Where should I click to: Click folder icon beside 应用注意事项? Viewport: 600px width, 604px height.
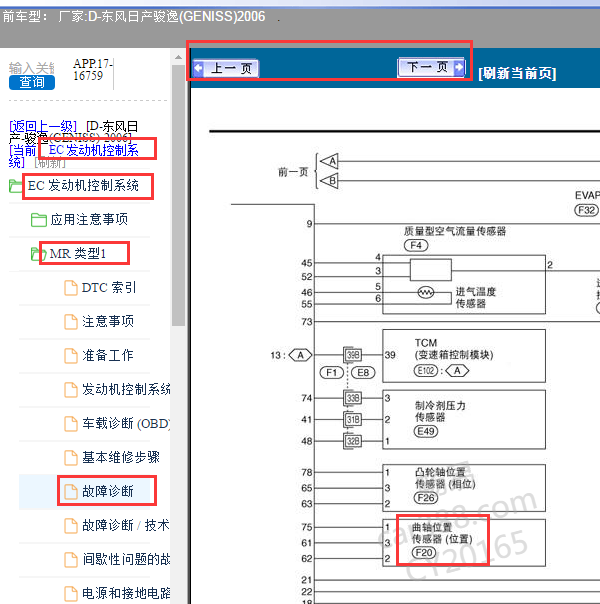click(x=39, y=220)
